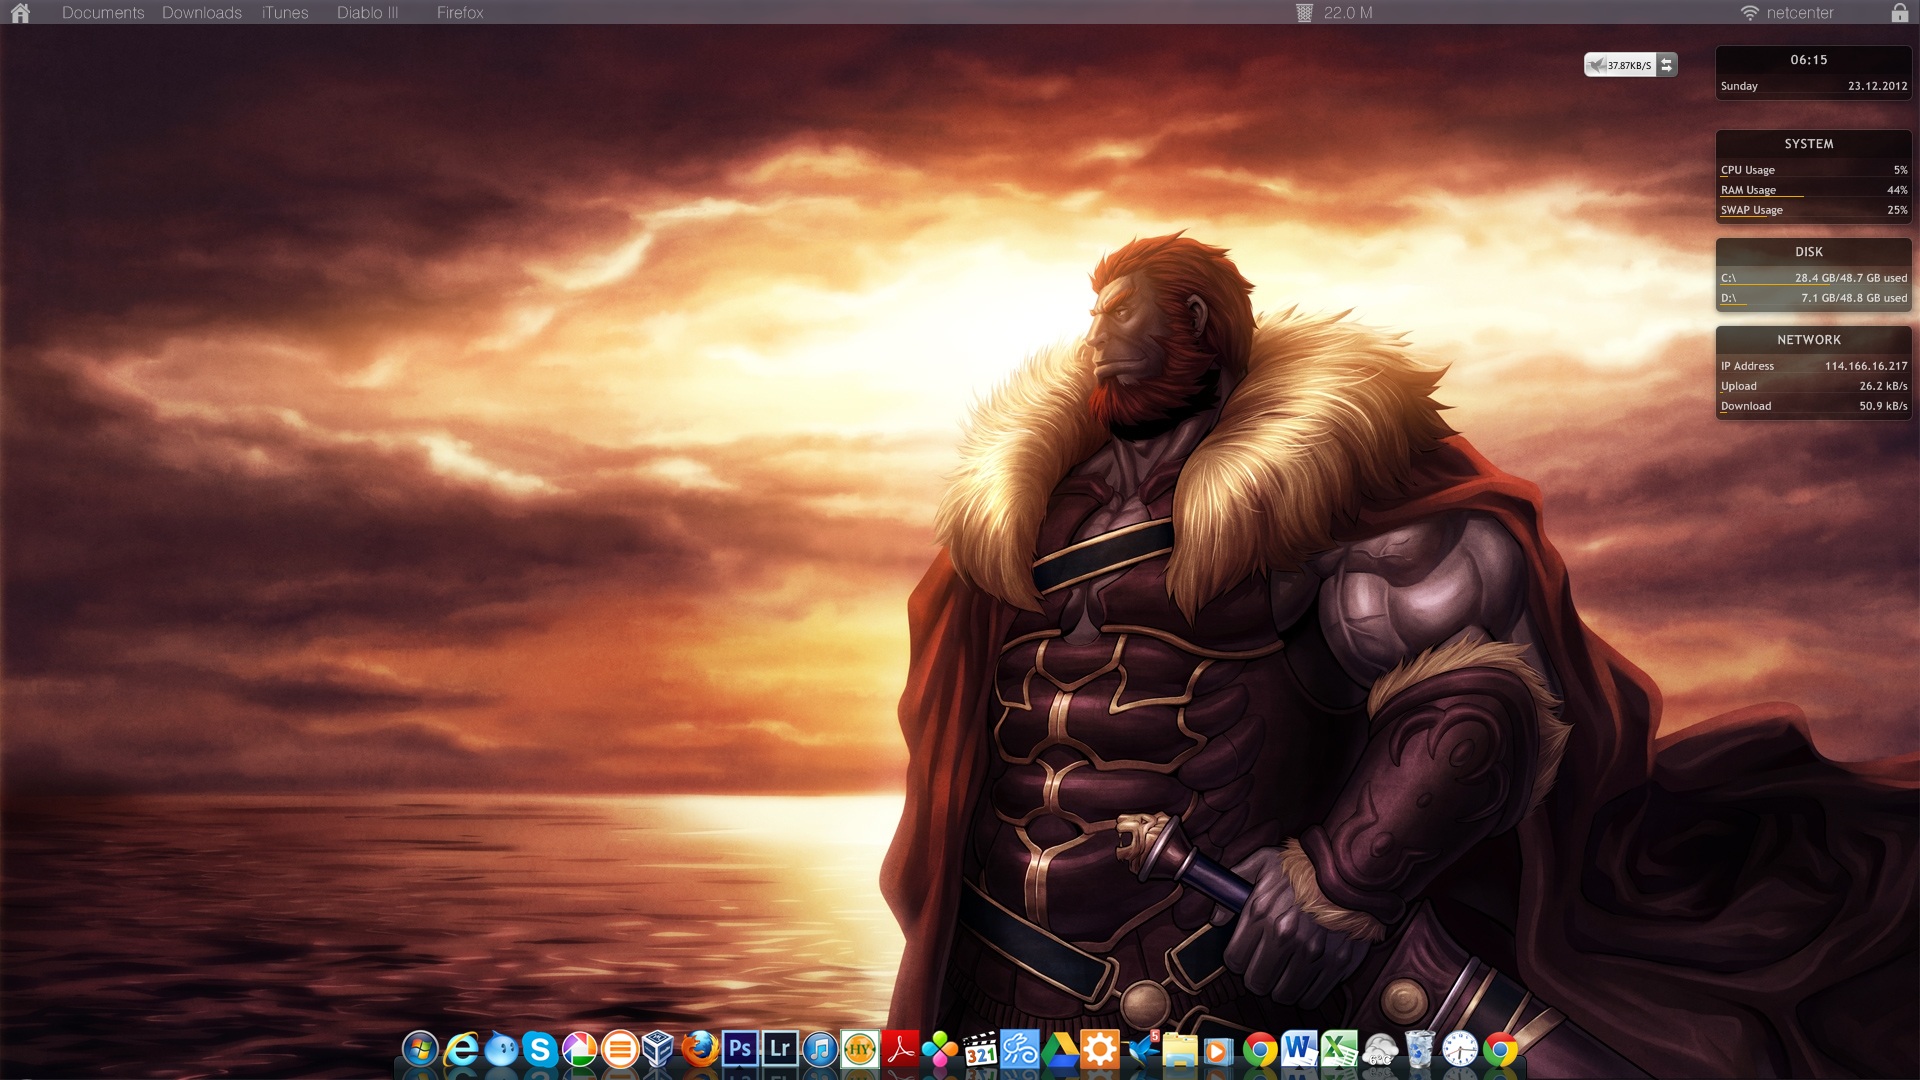
Task: Click iTunes in the top bar
Action: coord(285,13)
